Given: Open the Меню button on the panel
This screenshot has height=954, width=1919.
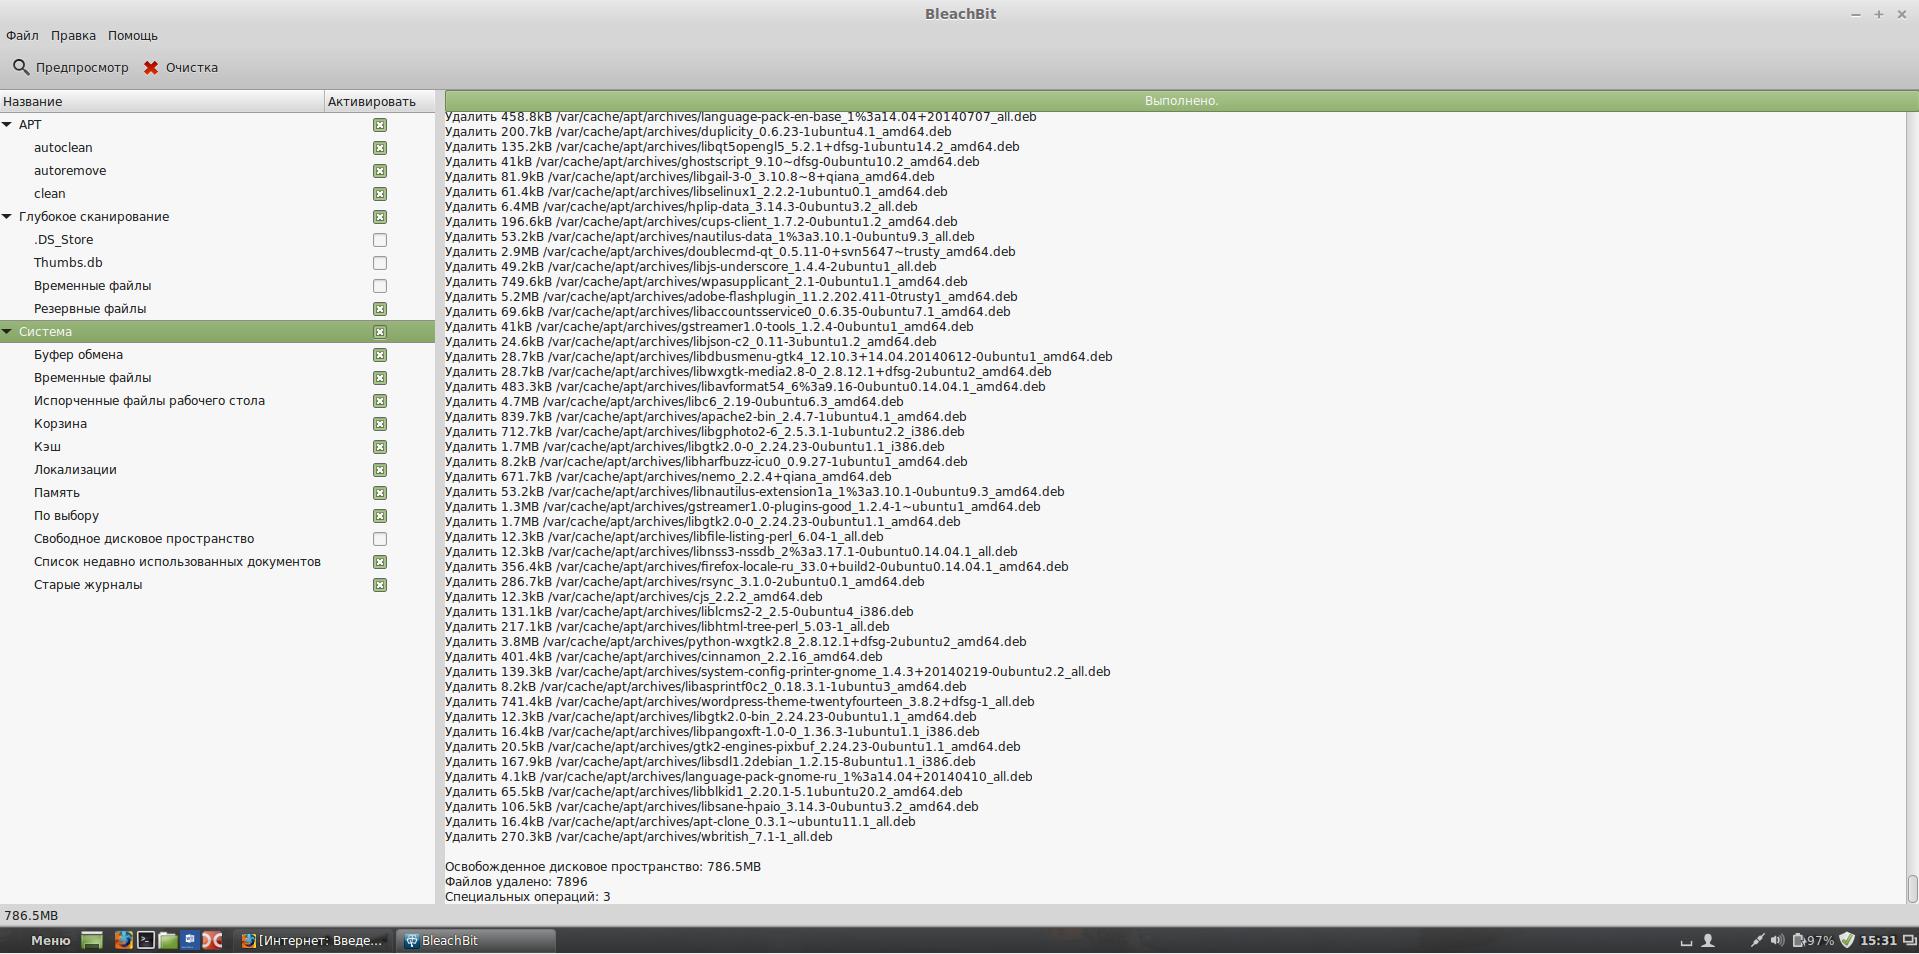Looking at the screenshot, I should (50, 940).
